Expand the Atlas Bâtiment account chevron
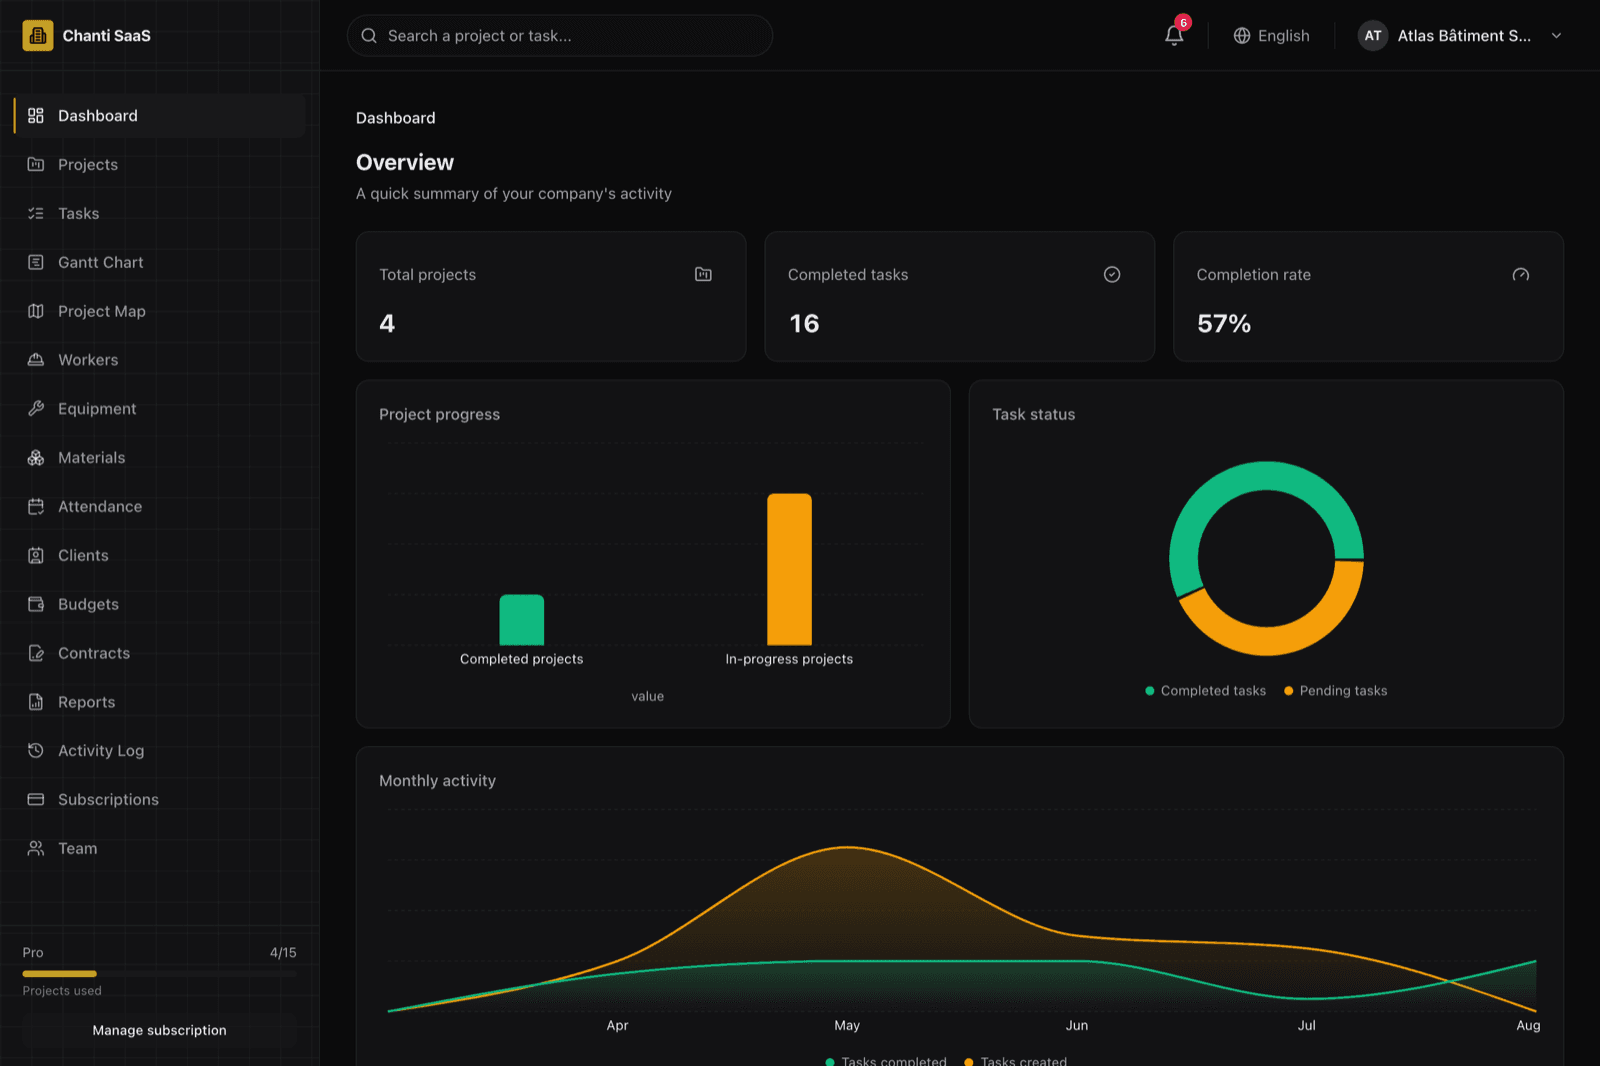The image size is (1600, 1066). (x=1557, y=36)
